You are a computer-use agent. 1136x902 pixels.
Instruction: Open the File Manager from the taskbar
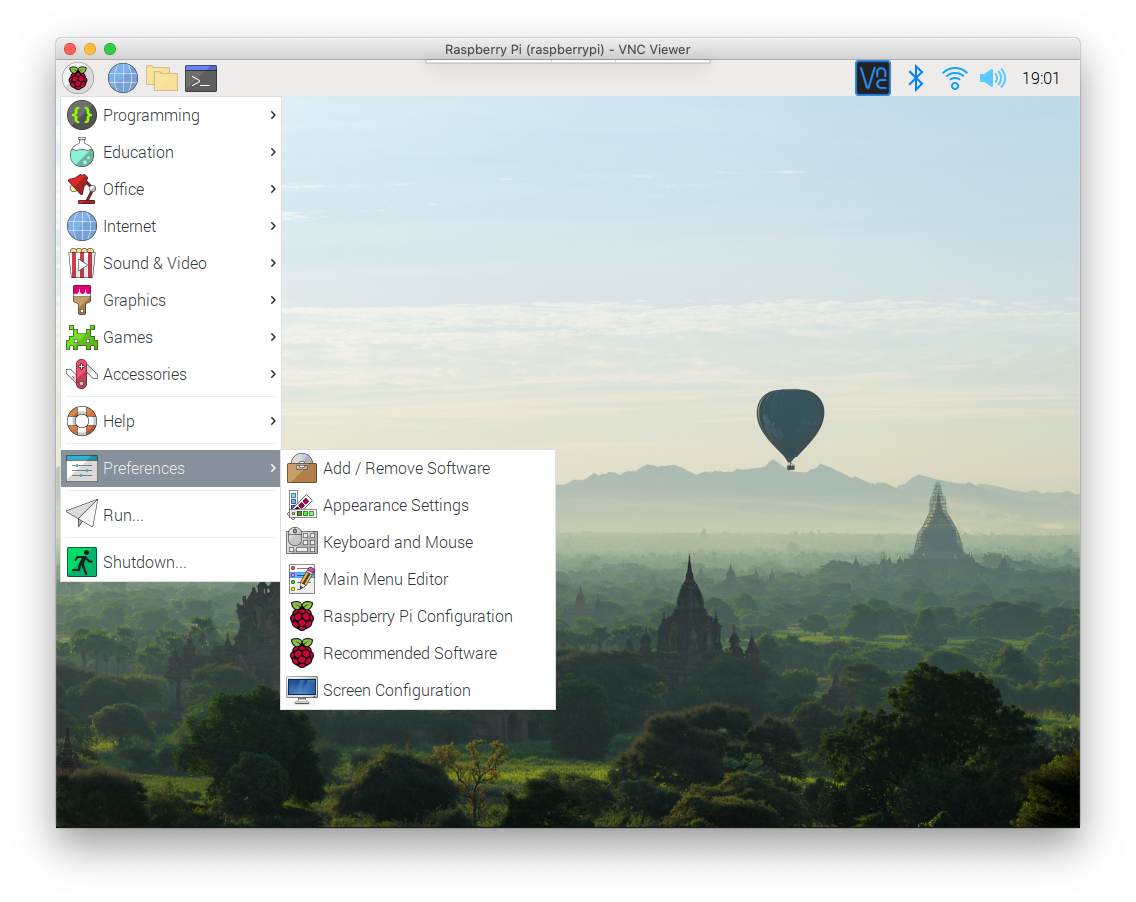(x=162, y=78)
